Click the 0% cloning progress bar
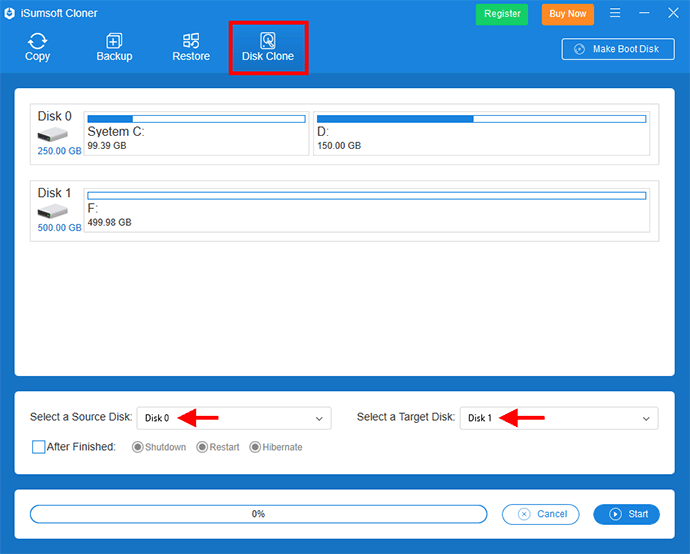 click(259, 514)
